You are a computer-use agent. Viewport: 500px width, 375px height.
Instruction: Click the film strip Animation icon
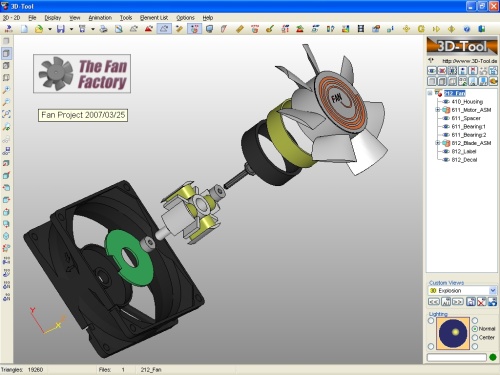(x=361, y=29)
